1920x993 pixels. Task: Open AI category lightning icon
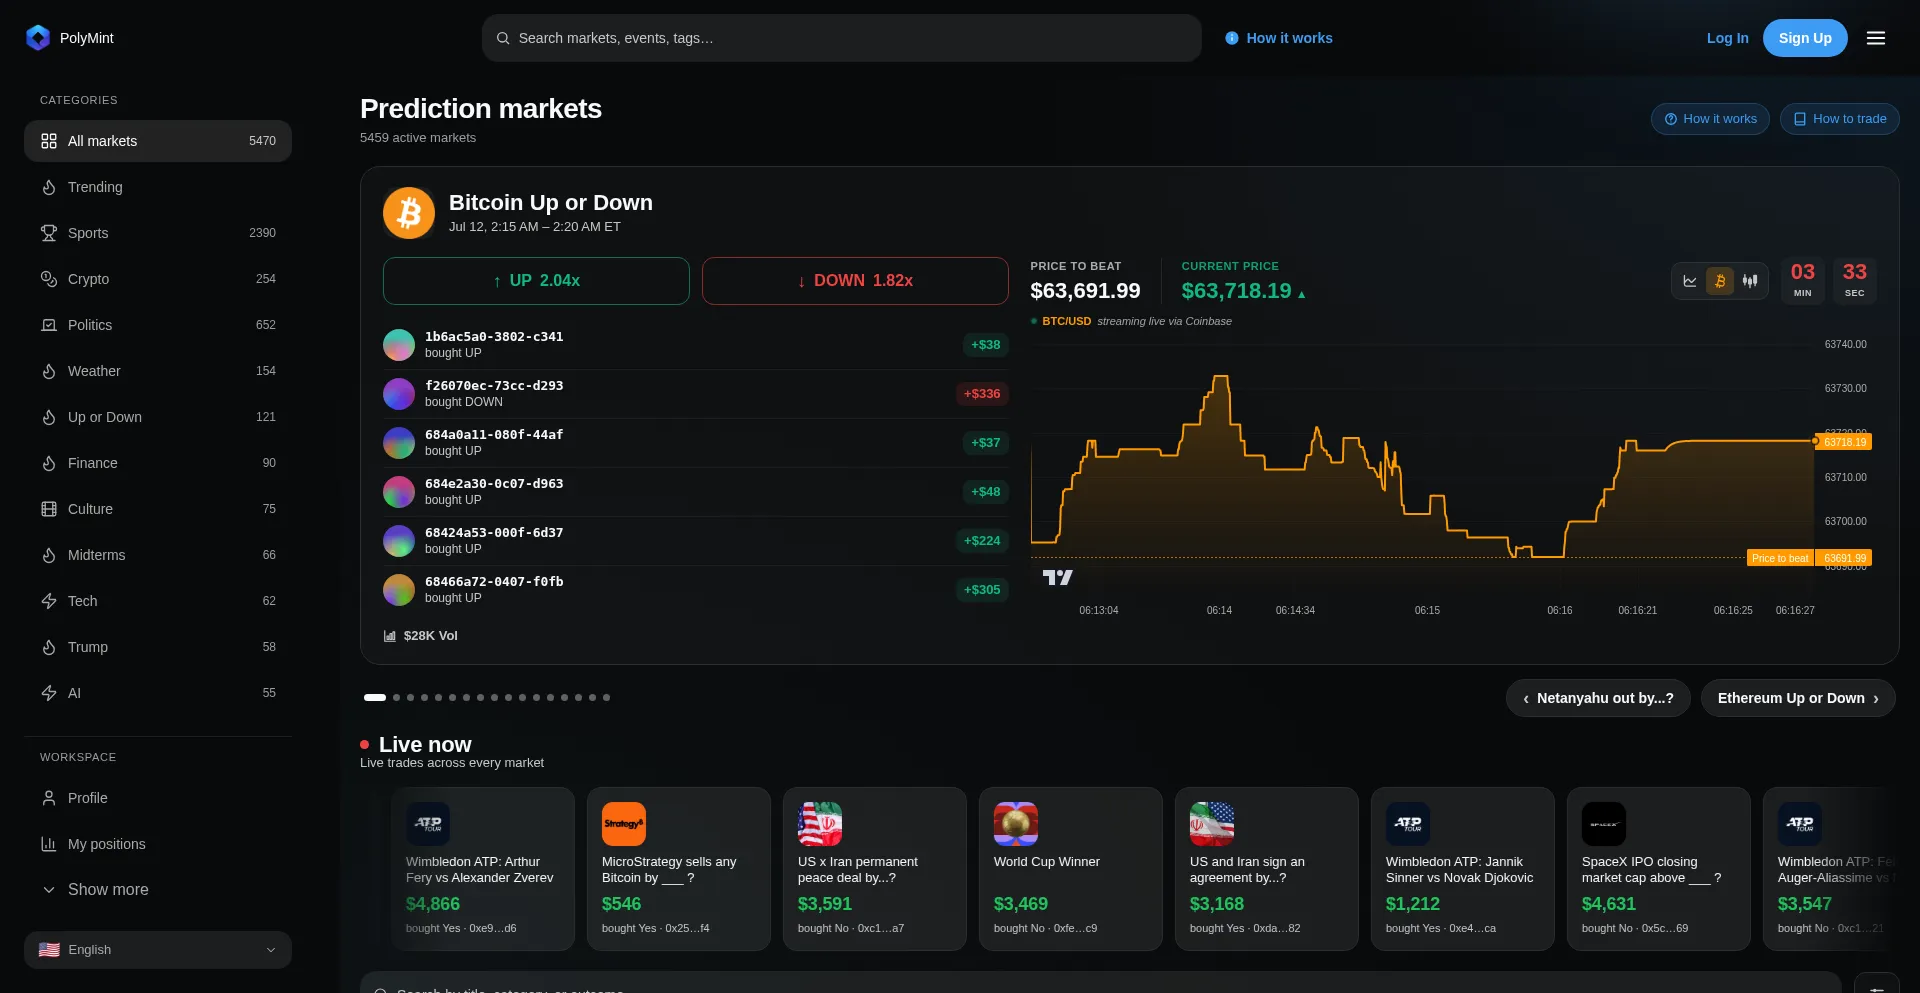coord(49,693)
